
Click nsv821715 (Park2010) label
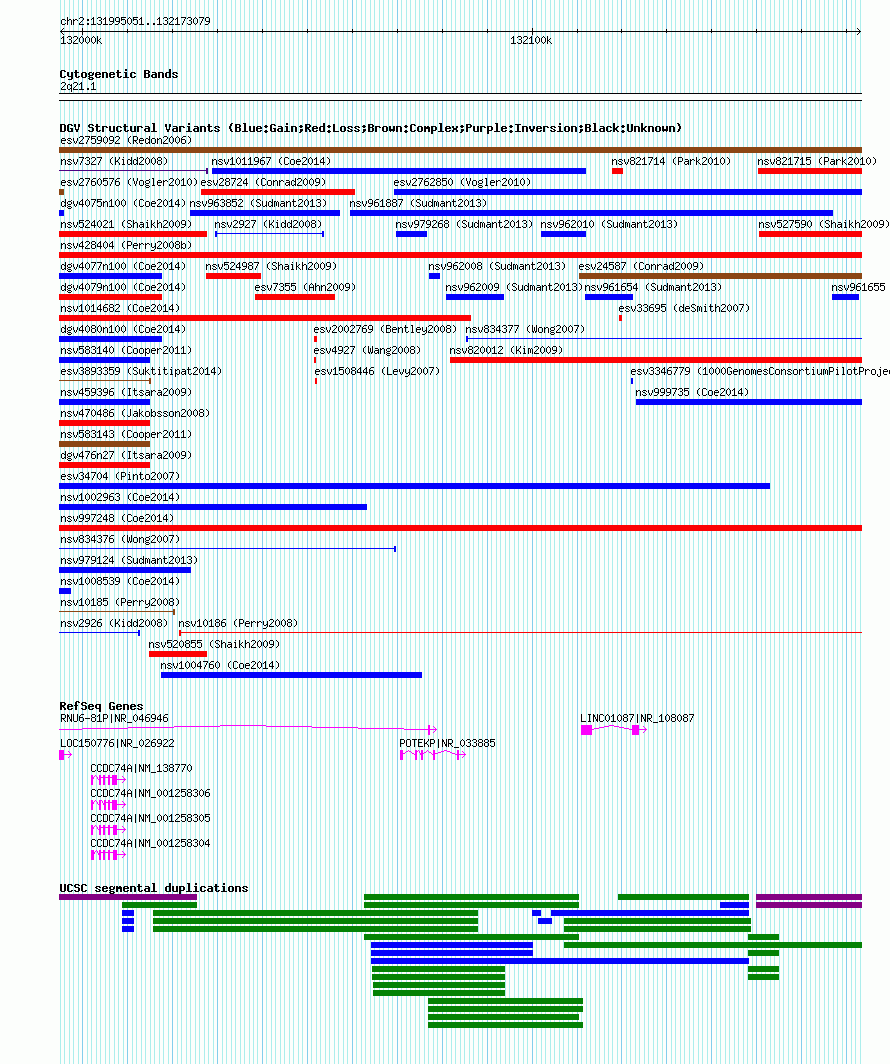pyautogui.click(x=817, y=162)
